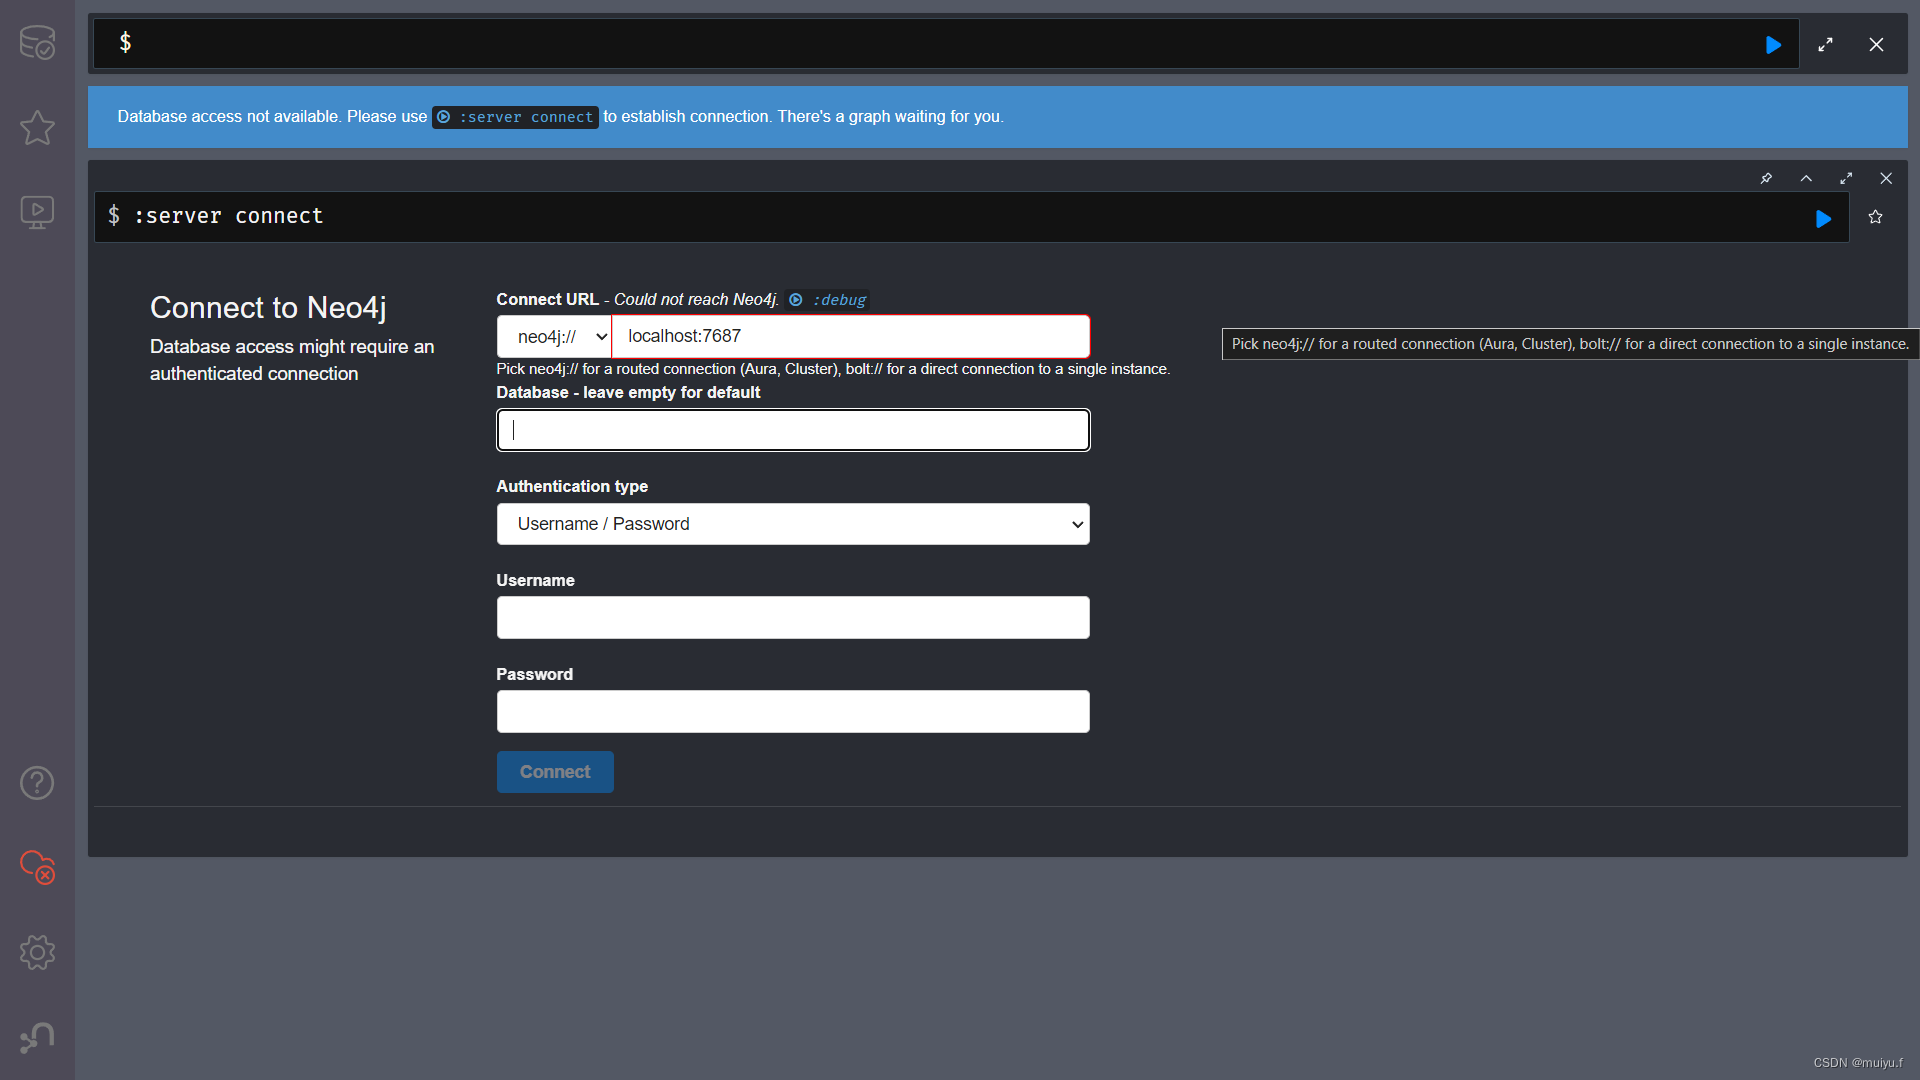Click the :server connect link in banner

coord(515,117)
